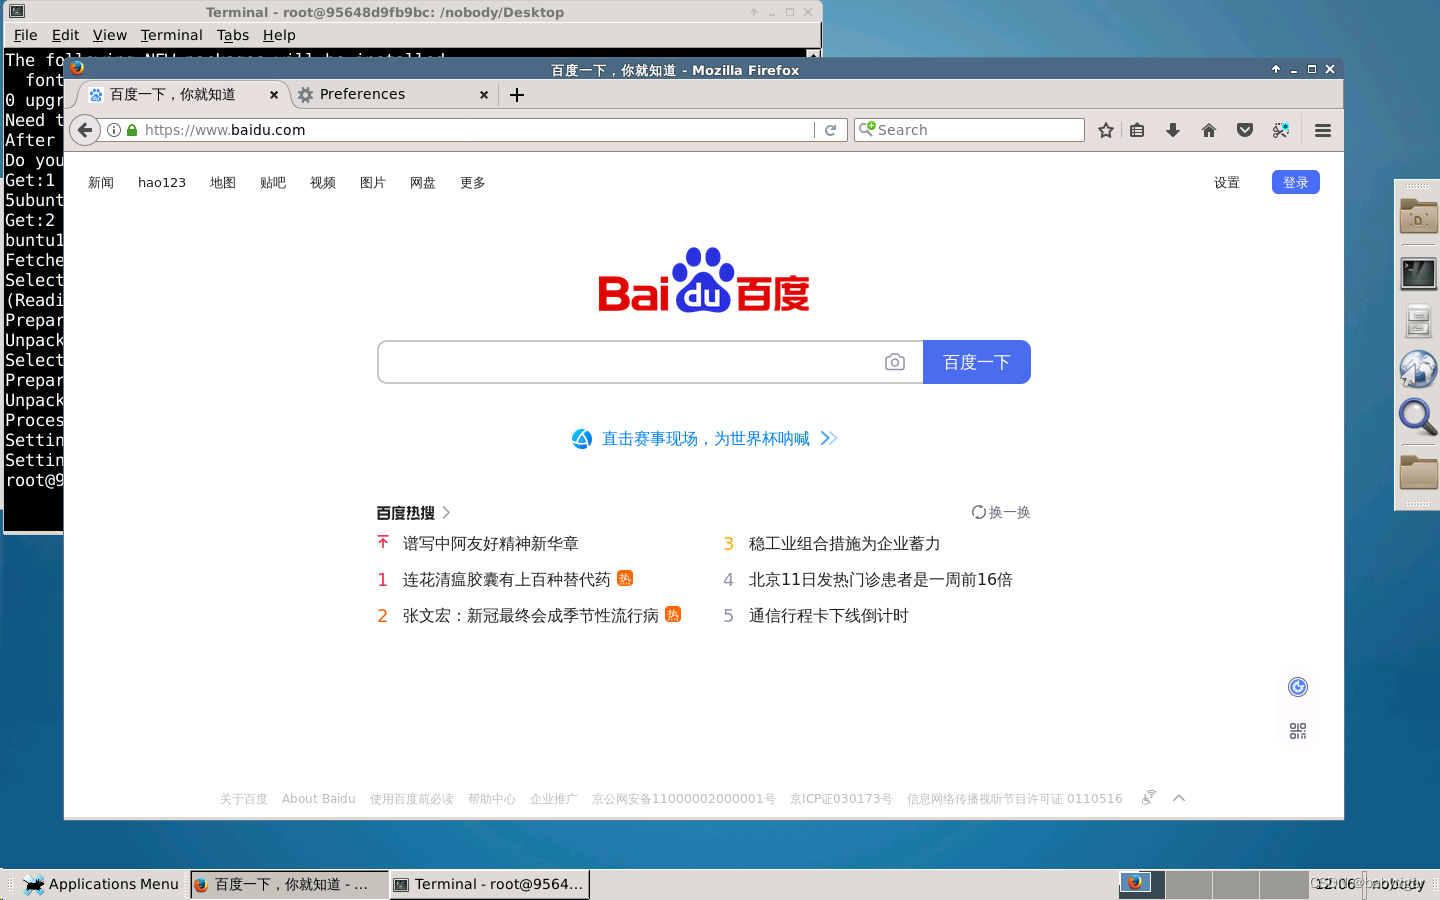1440x900 pixels.
Task: Click the Firefox icon in system tray
Action: (1135, 883)
